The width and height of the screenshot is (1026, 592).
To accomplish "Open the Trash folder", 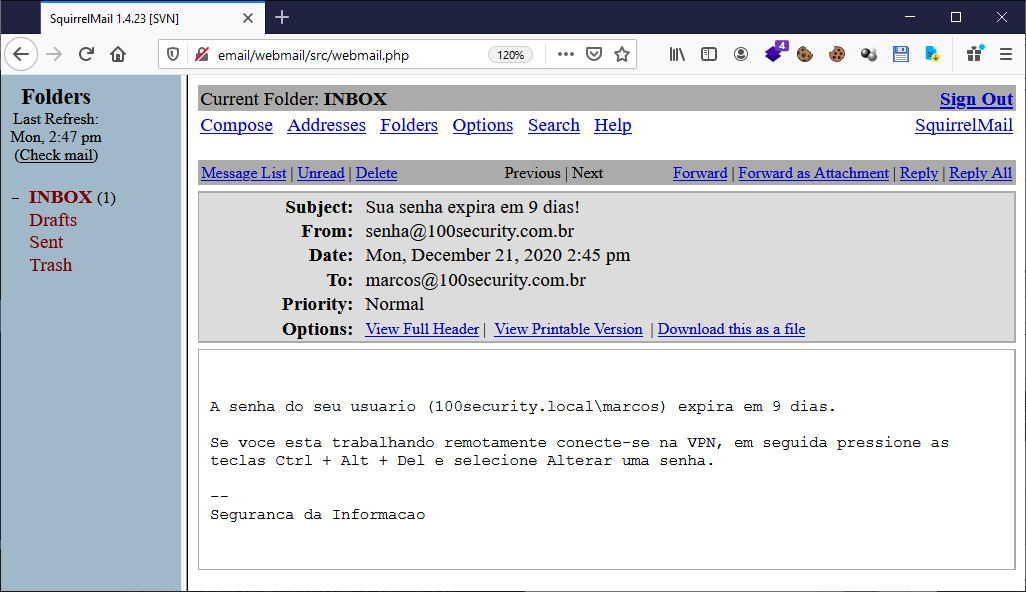I will [x=50, y=265].
